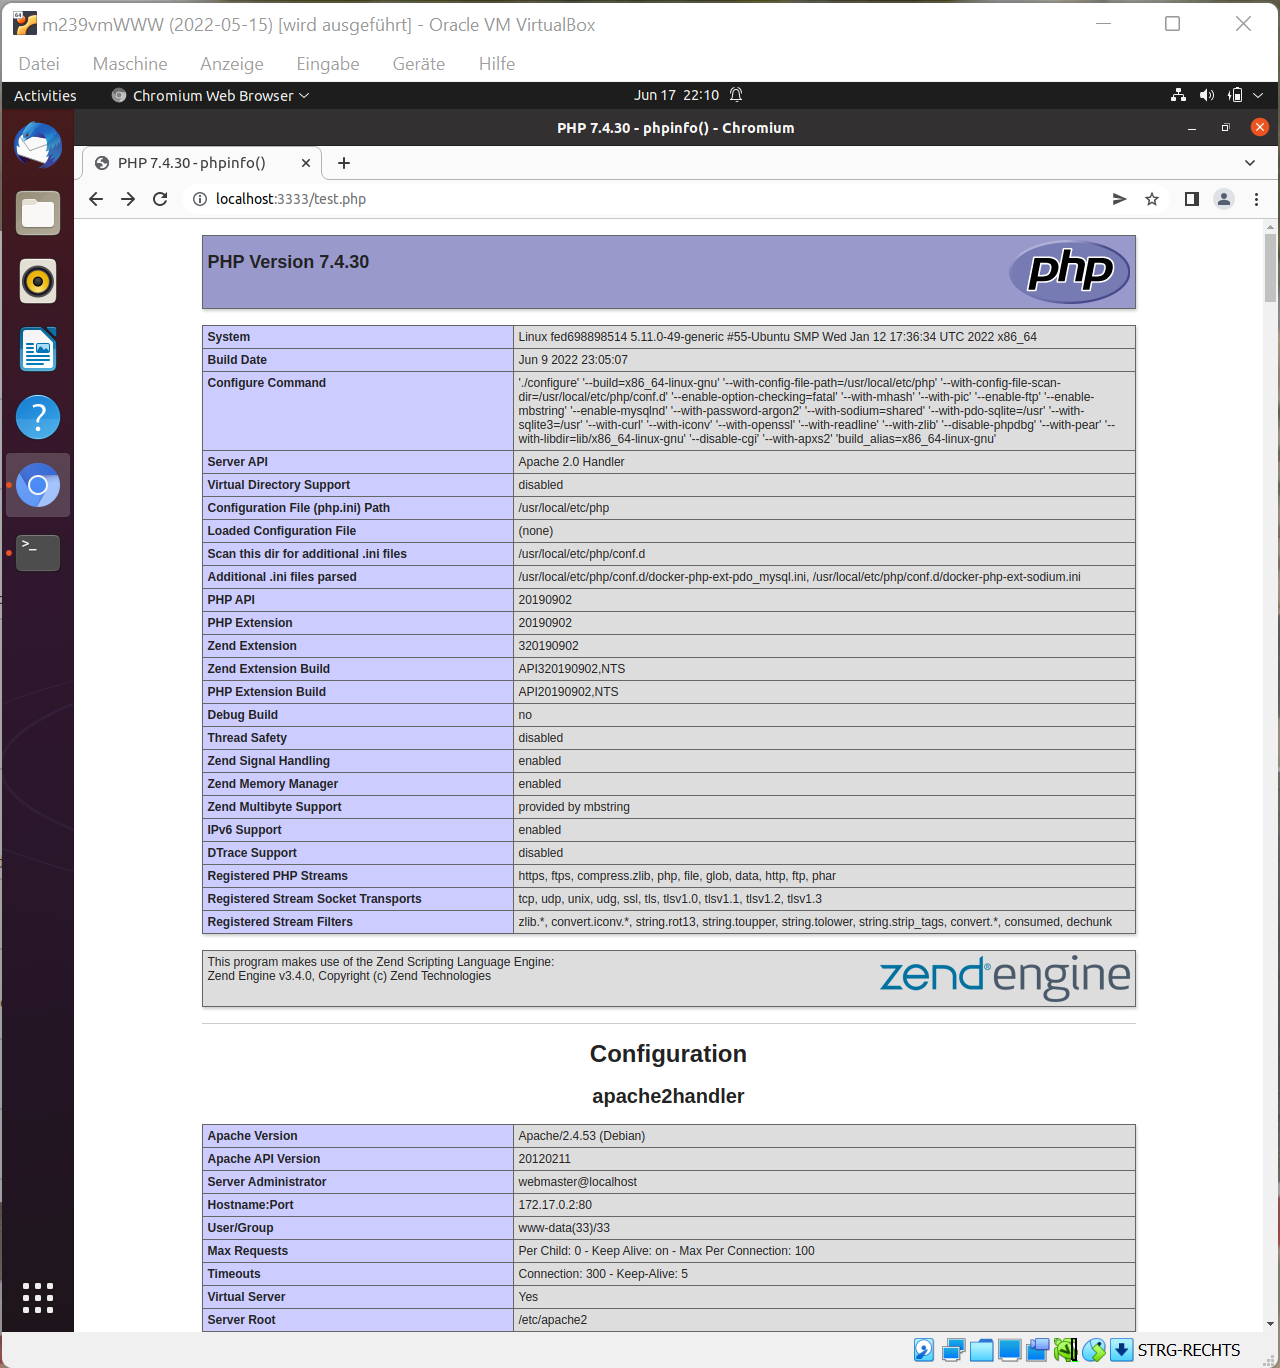Image resolution: width=1280 pixels, height=1368 pixels.
Task: Click VirtualBox display indicator
Action: pos(1010,1350)
